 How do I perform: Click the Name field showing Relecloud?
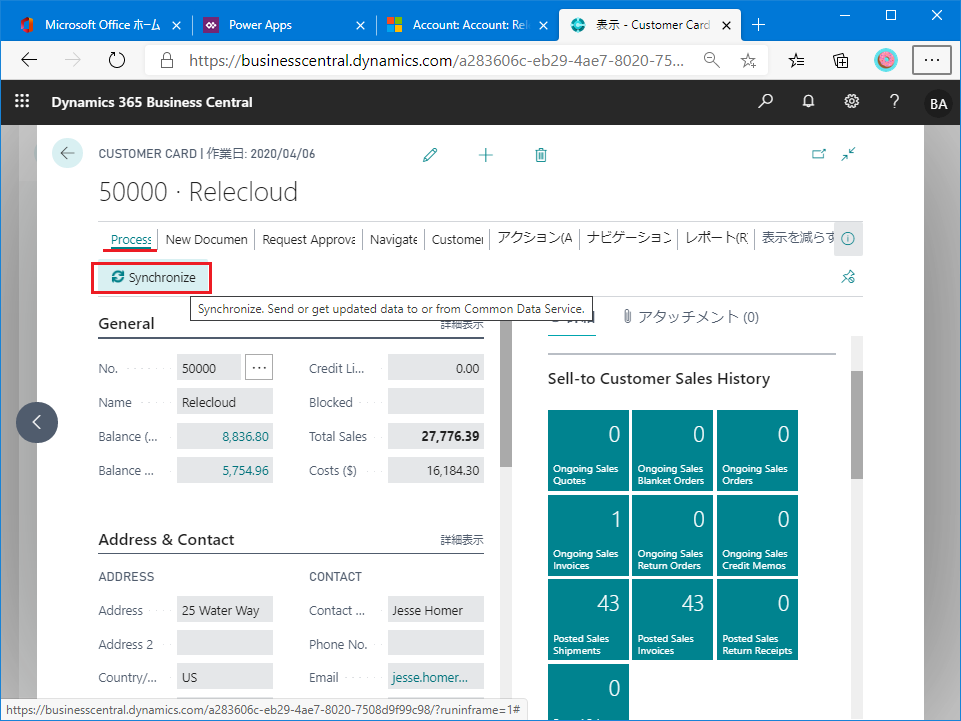225,402
